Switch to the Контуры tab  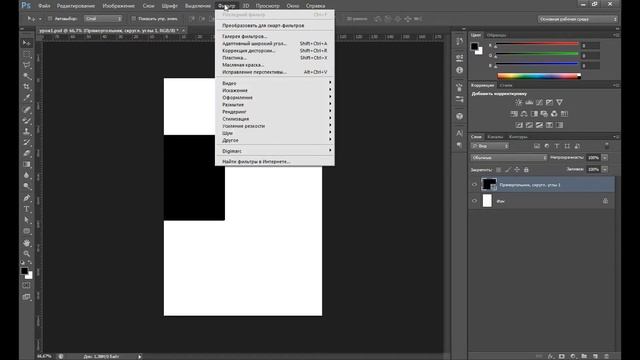point(518,137)
